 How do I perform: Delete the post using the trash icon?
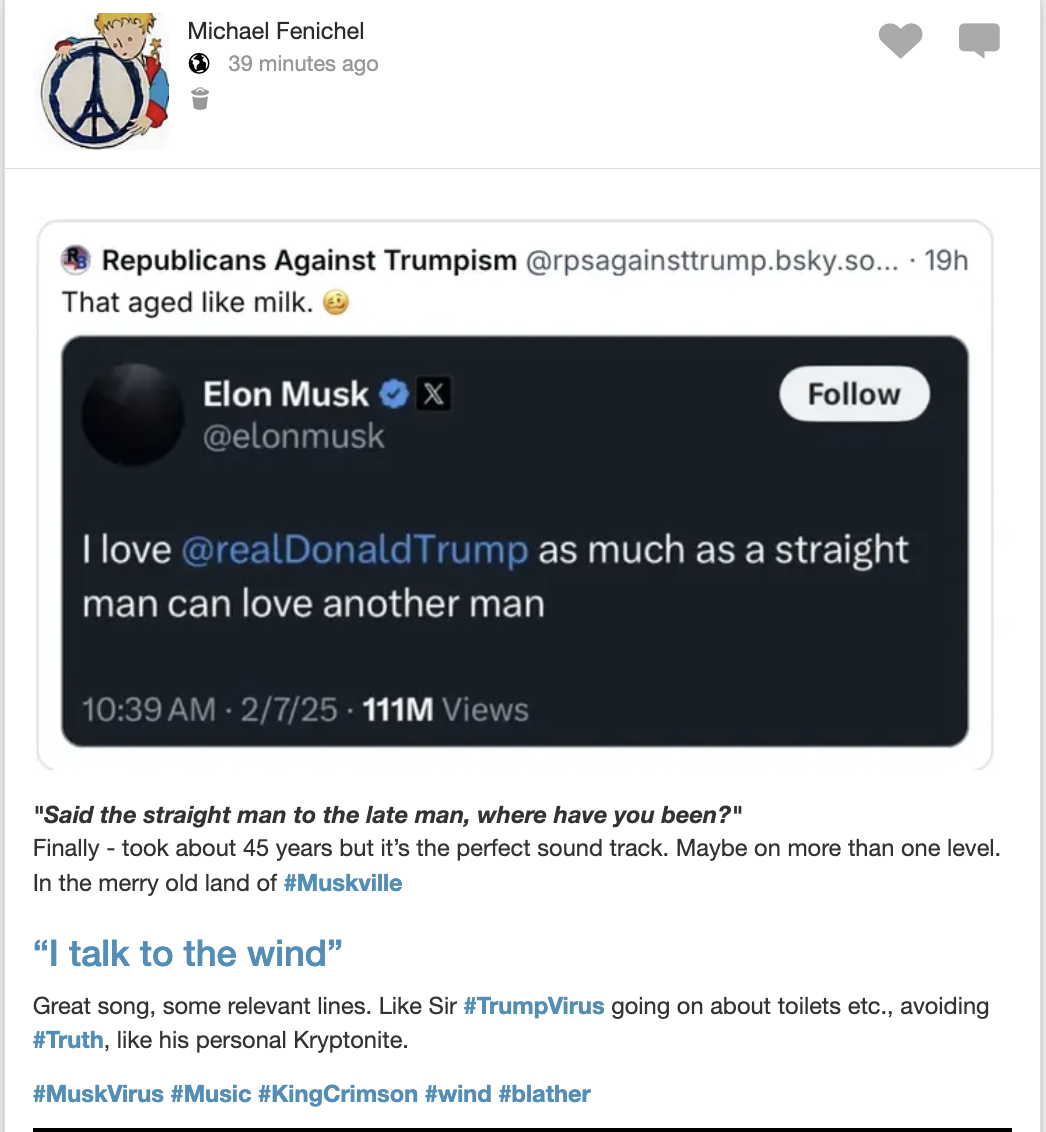200,98
